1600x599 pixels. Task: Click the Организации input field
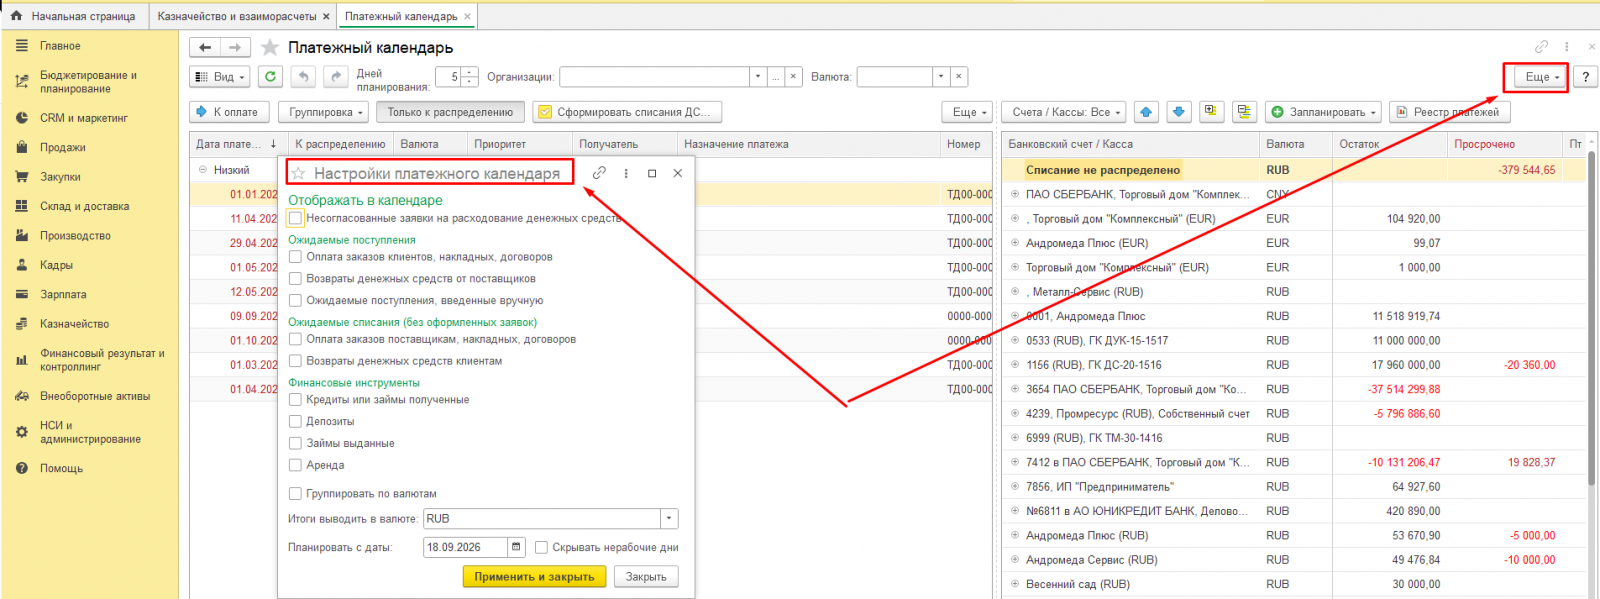655,77
